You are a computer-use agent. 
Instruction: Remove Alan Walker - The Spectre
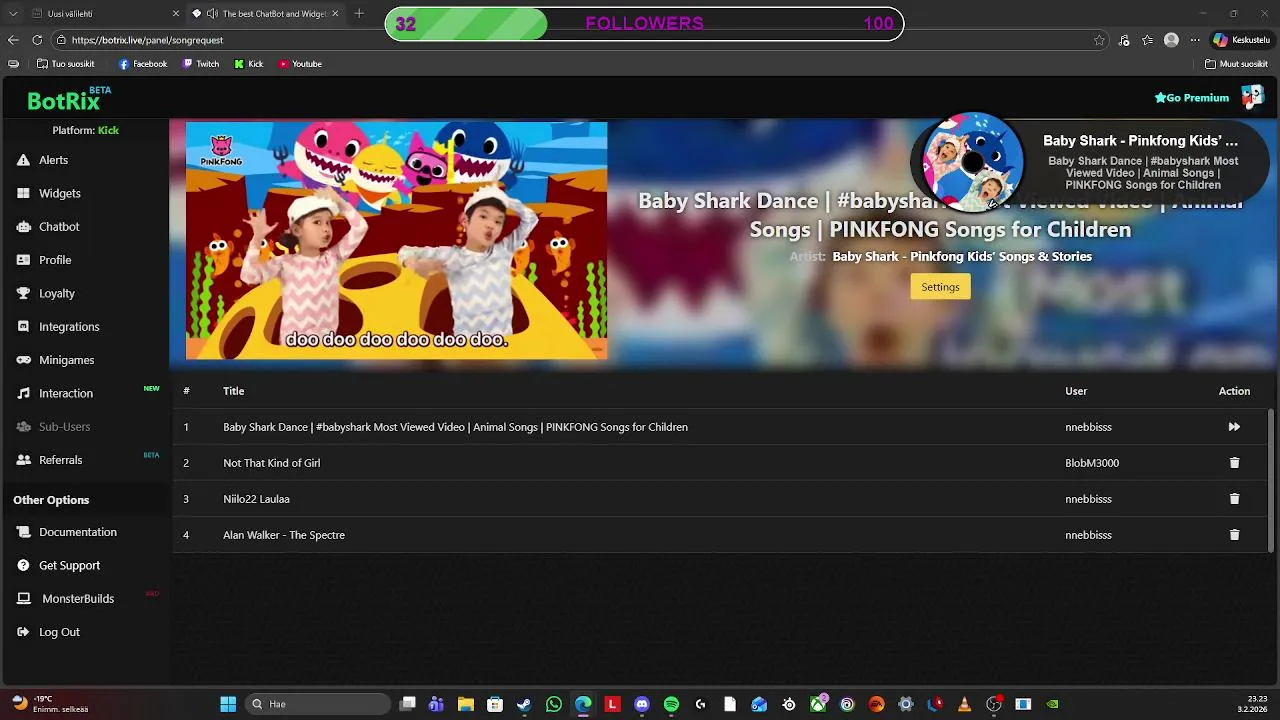coord(1234,535)
